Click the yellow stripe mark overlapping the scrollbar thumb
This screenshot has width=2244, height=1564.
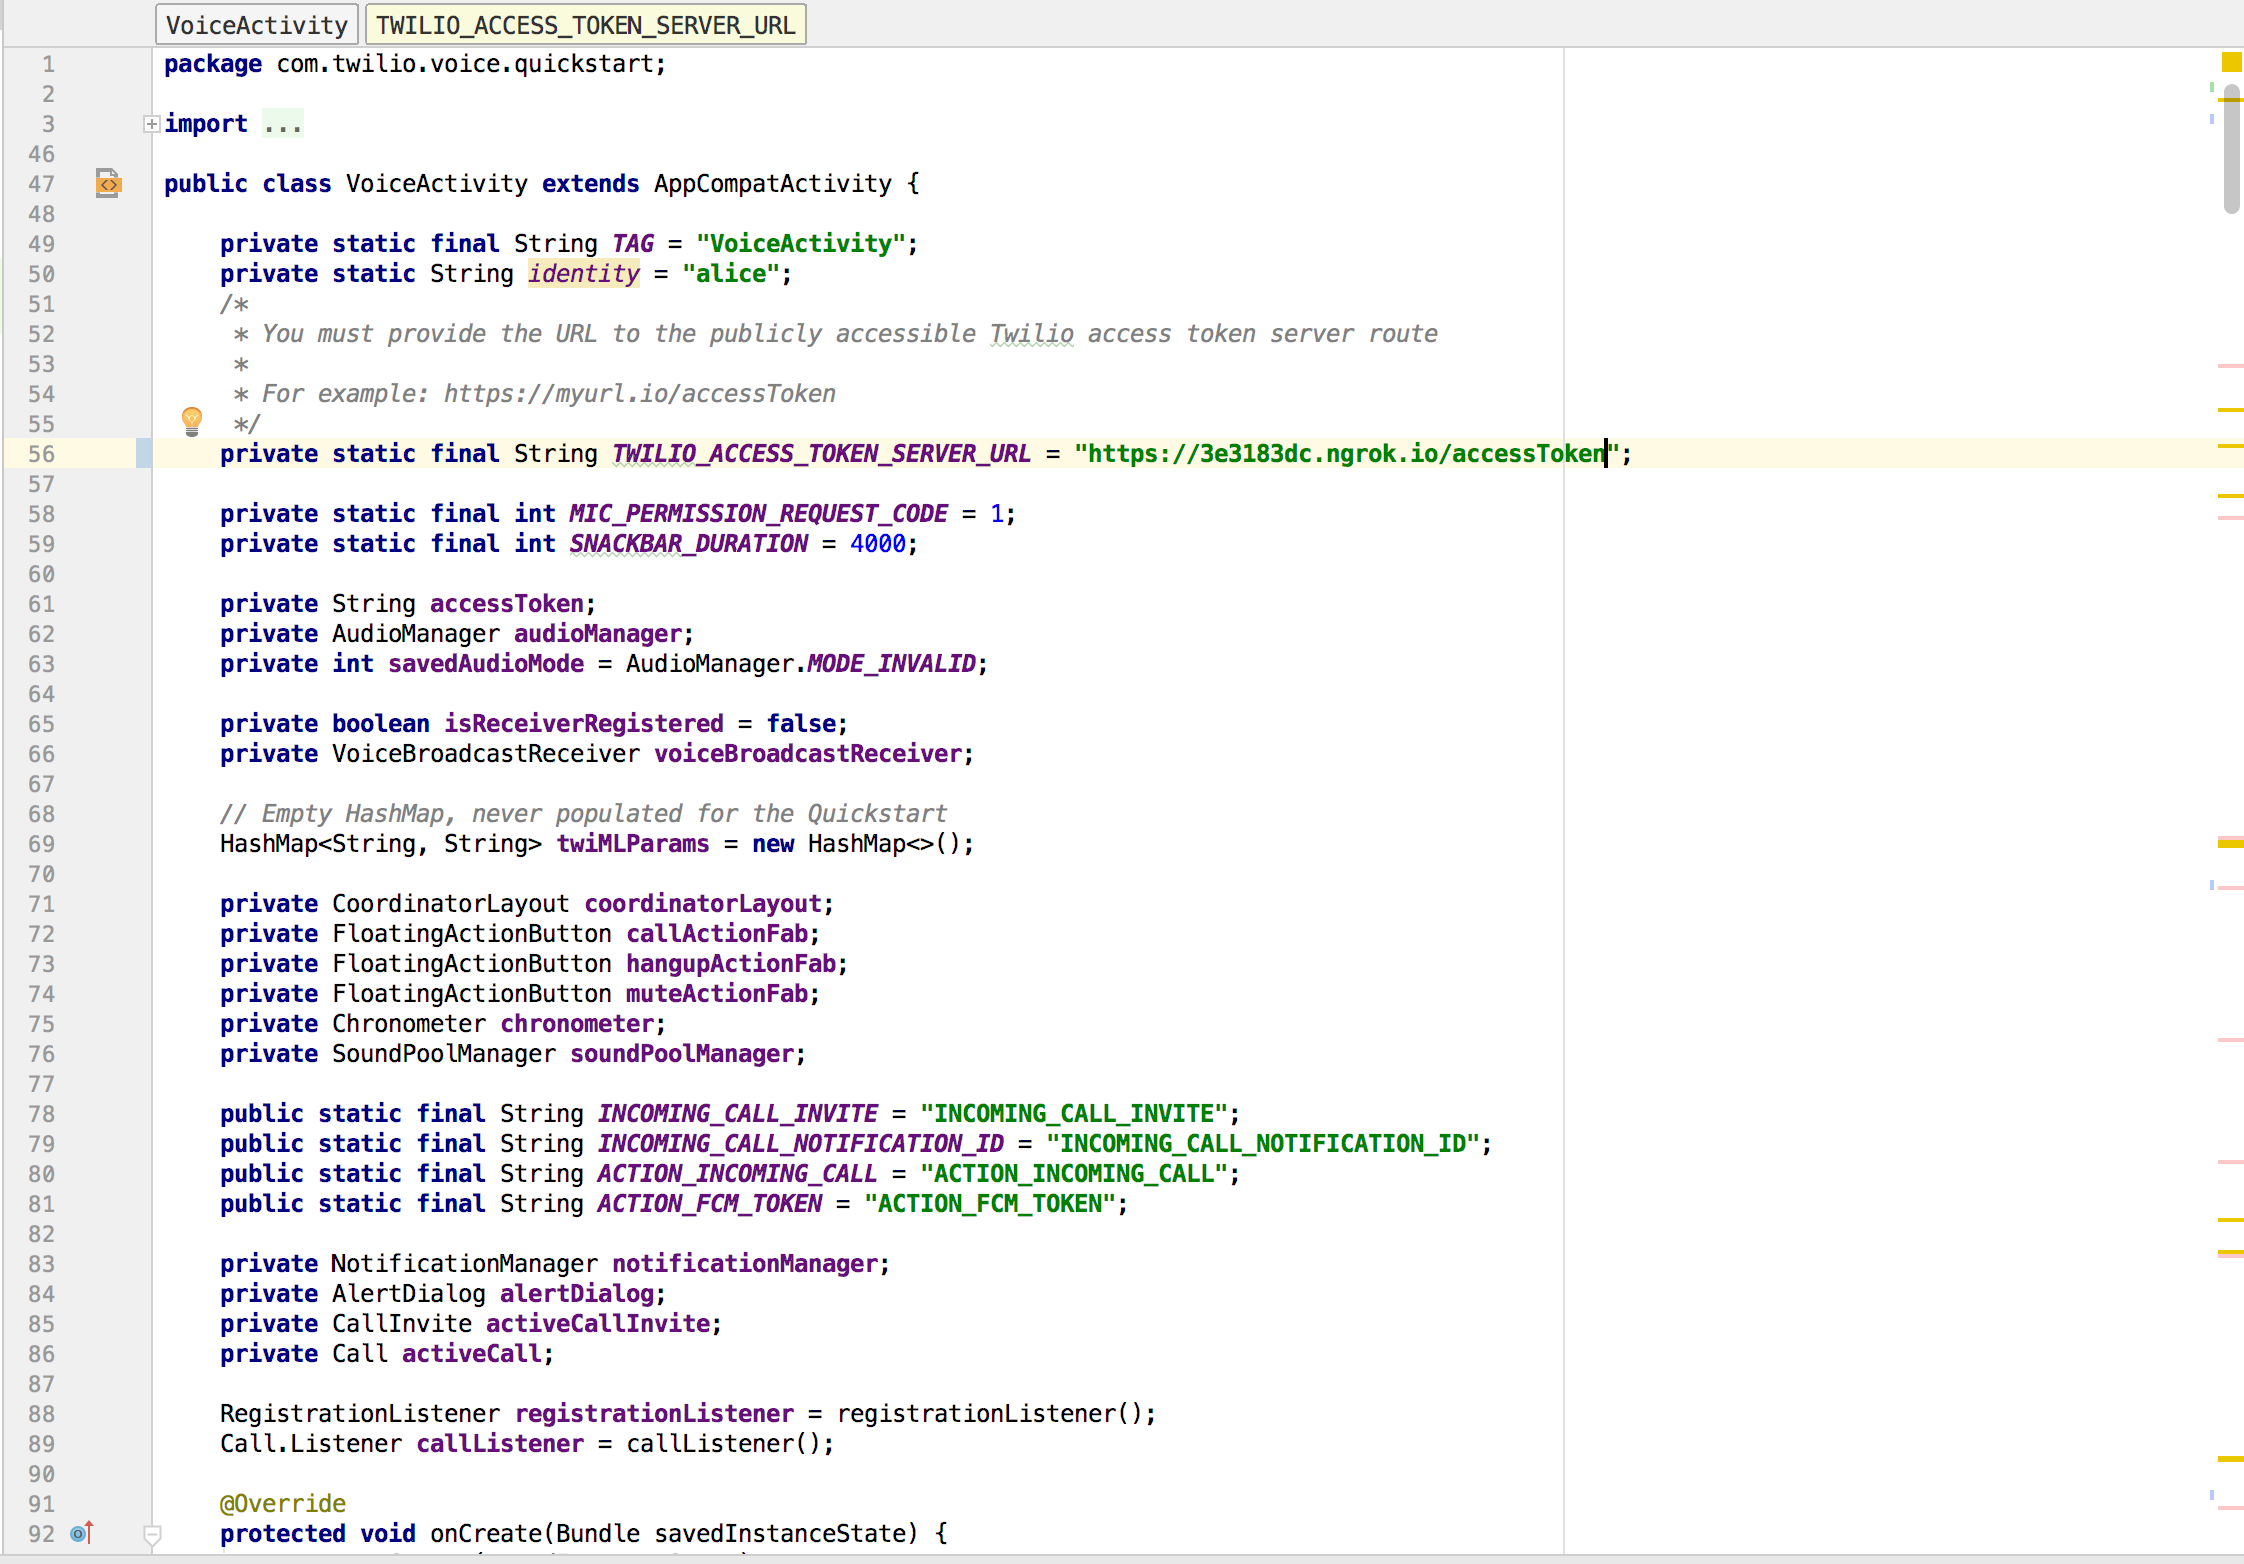click(2231, 100)
